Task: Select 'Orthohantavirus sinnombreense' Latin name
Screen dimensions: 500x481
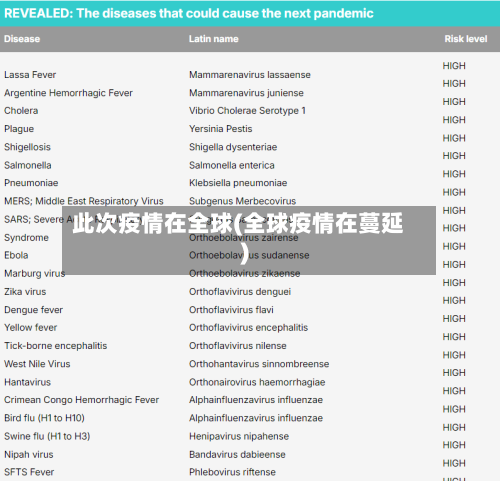Action: [x=259, y=364]
